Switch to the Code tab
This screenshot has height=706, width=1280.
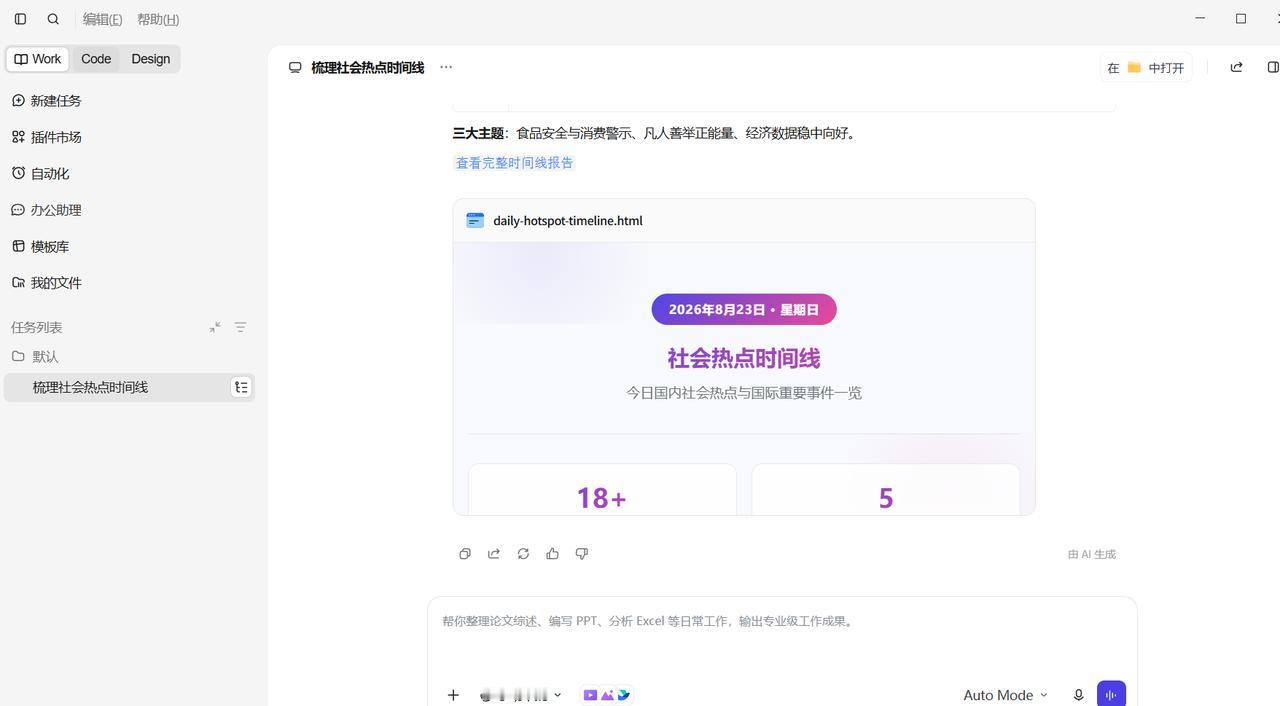[96, 59]
